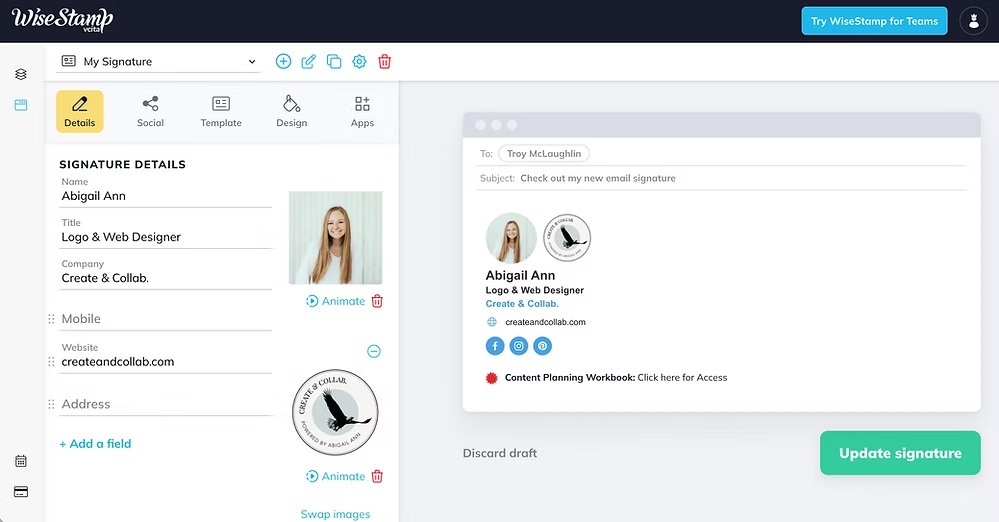Open the Apps tab
The image size is (999, 522).
pos(363,112)
